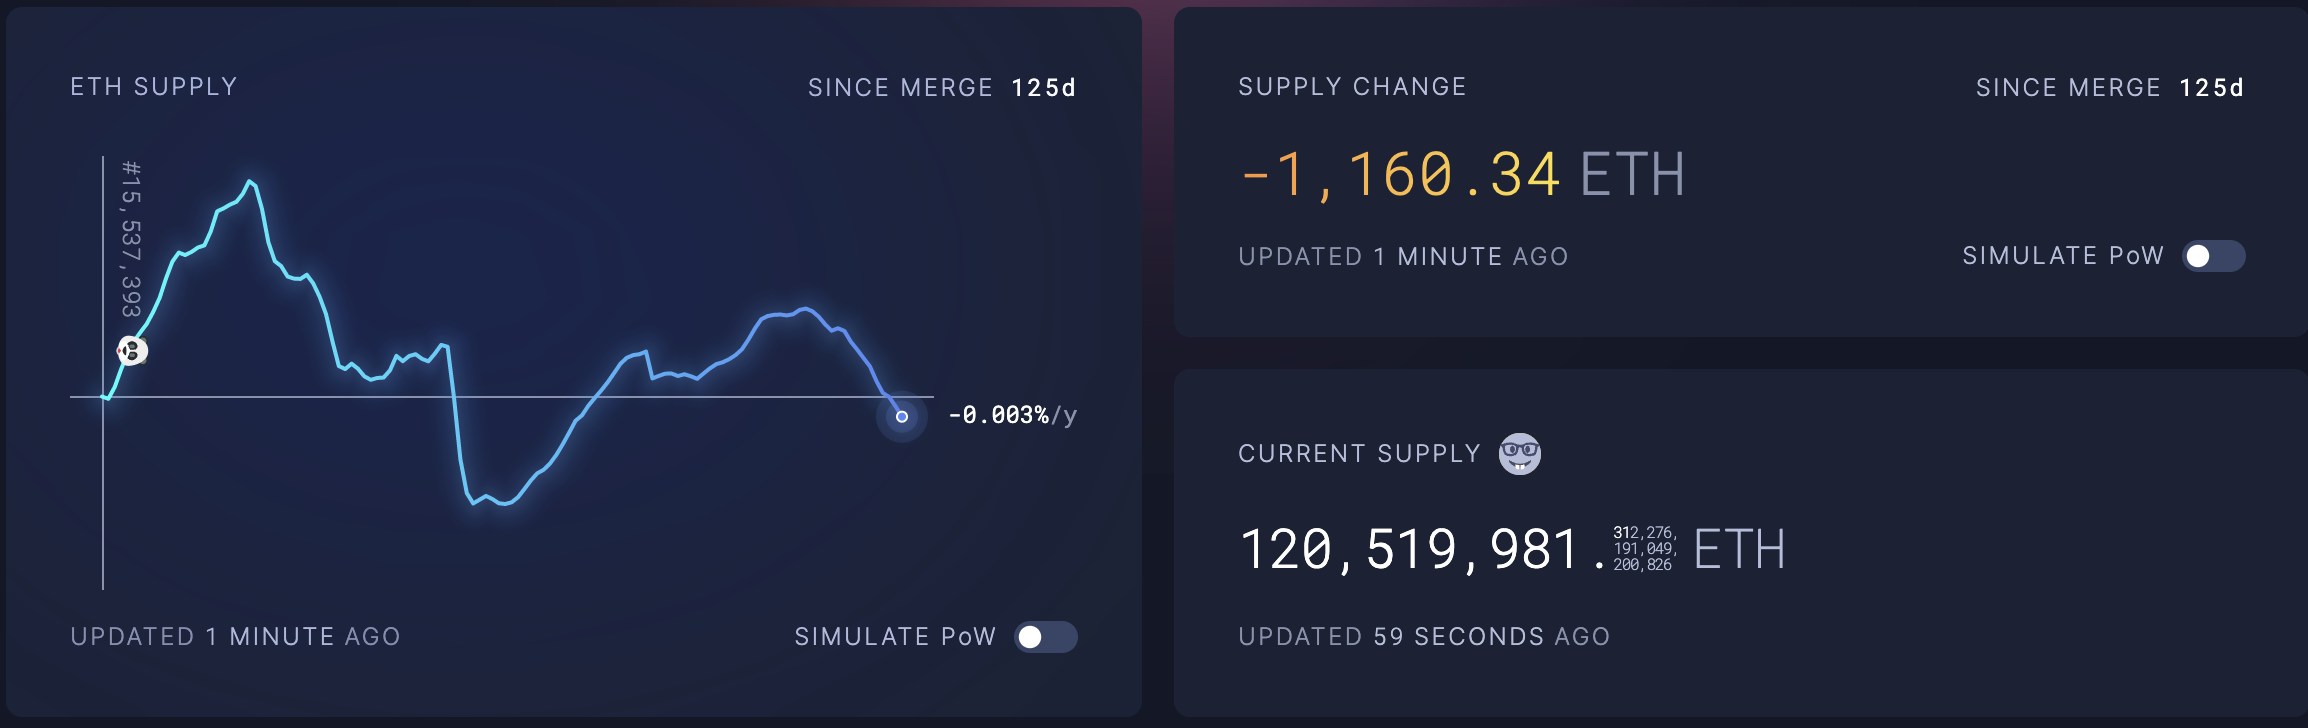The width and height of the screenshot is (2308, 728).
Task: Open the Since Merge 125d selector in ETH Supply
Action: 942,88
